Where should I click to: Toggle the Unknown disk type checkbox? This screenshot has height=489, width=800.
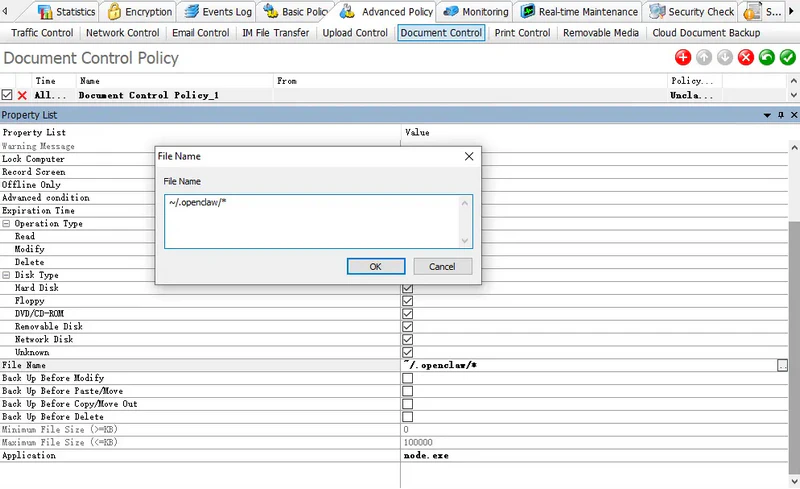coord(407,352)
